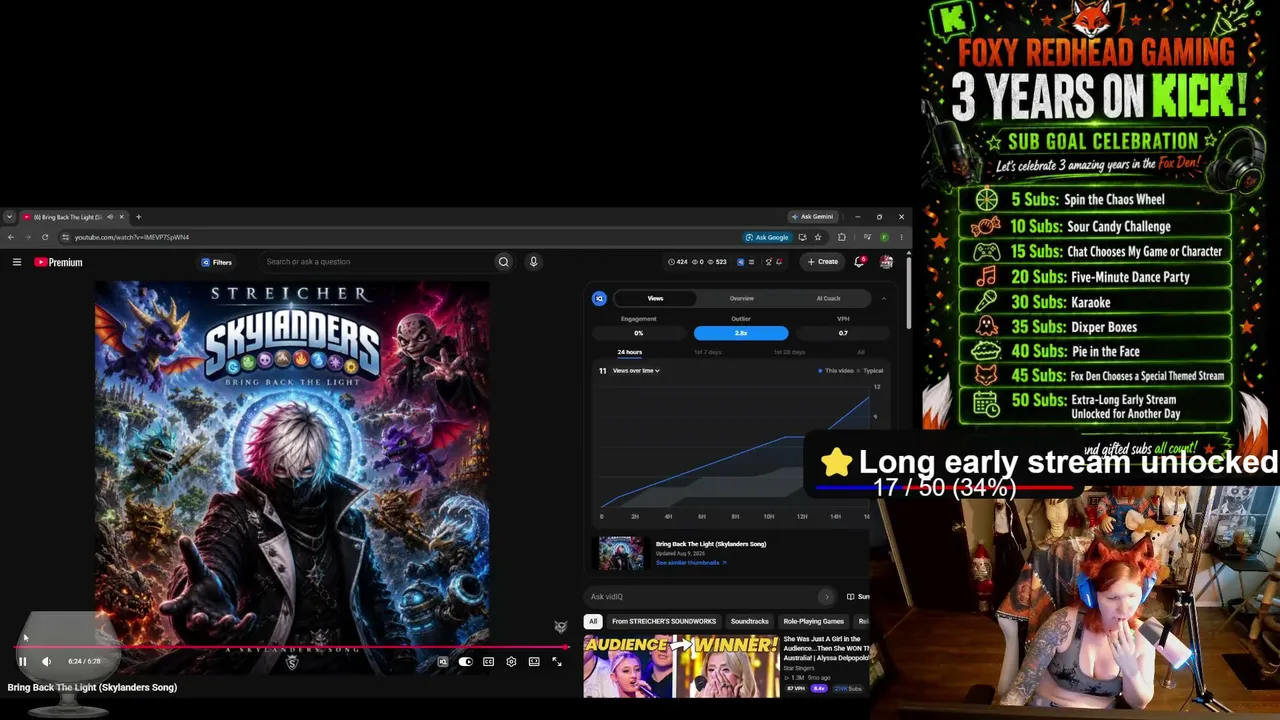The height and width of the screenshot is (720, 1280).
Task: Toggle Typical series in chart legend
Action: 871,371
